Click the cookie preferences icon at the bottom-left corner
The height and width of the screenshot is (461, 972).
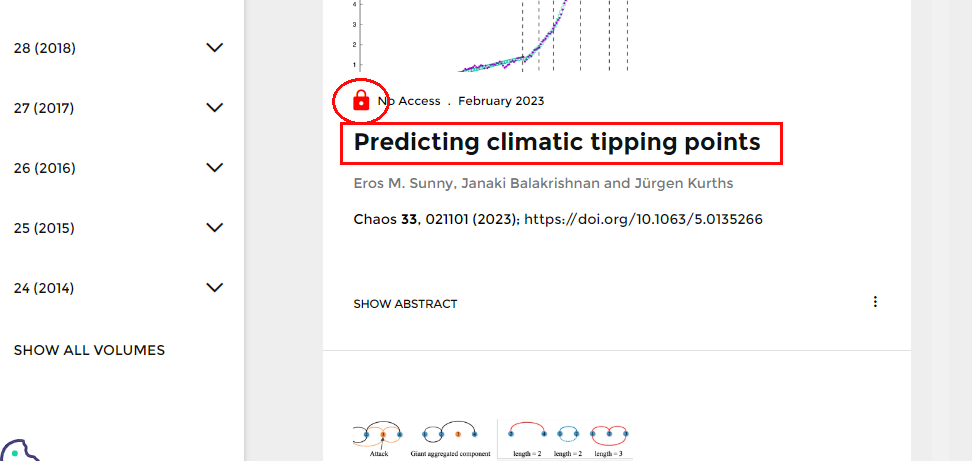pyautogui.click(x=20, y=451)
